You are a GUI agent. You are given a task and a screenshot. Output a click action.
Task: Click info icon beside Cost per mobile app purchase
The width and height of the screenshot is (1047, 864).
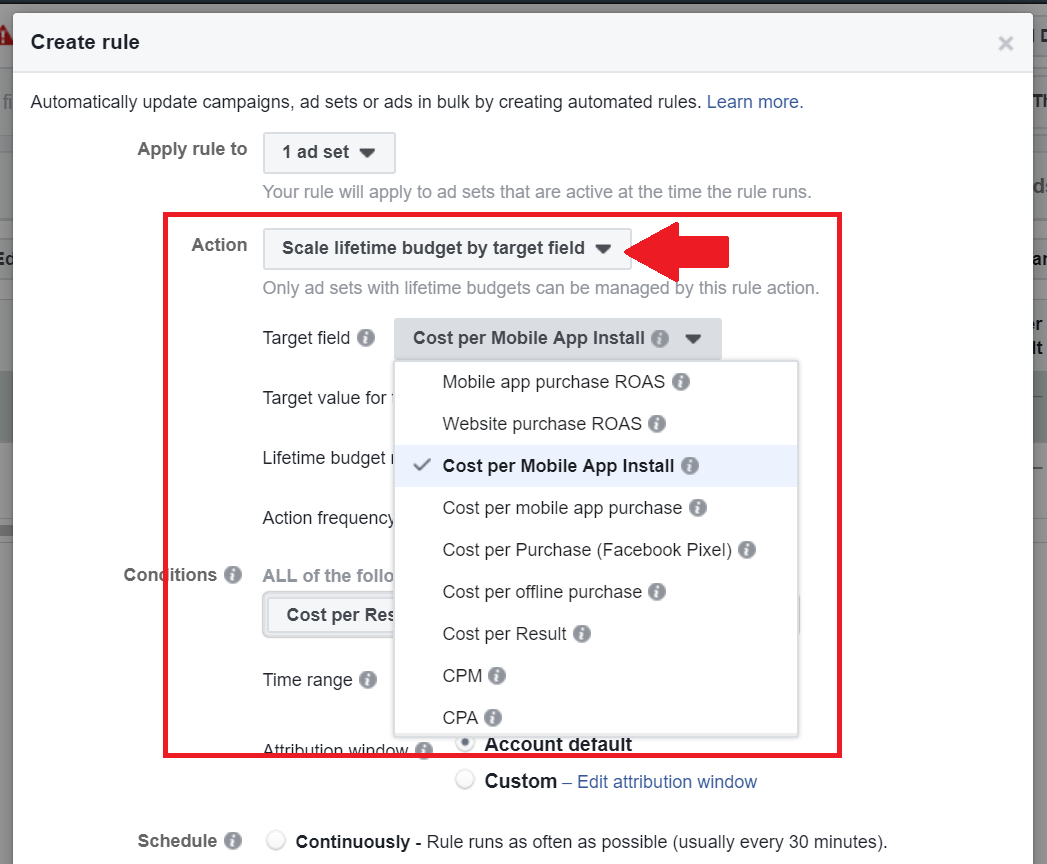click(x=698, y=508)
